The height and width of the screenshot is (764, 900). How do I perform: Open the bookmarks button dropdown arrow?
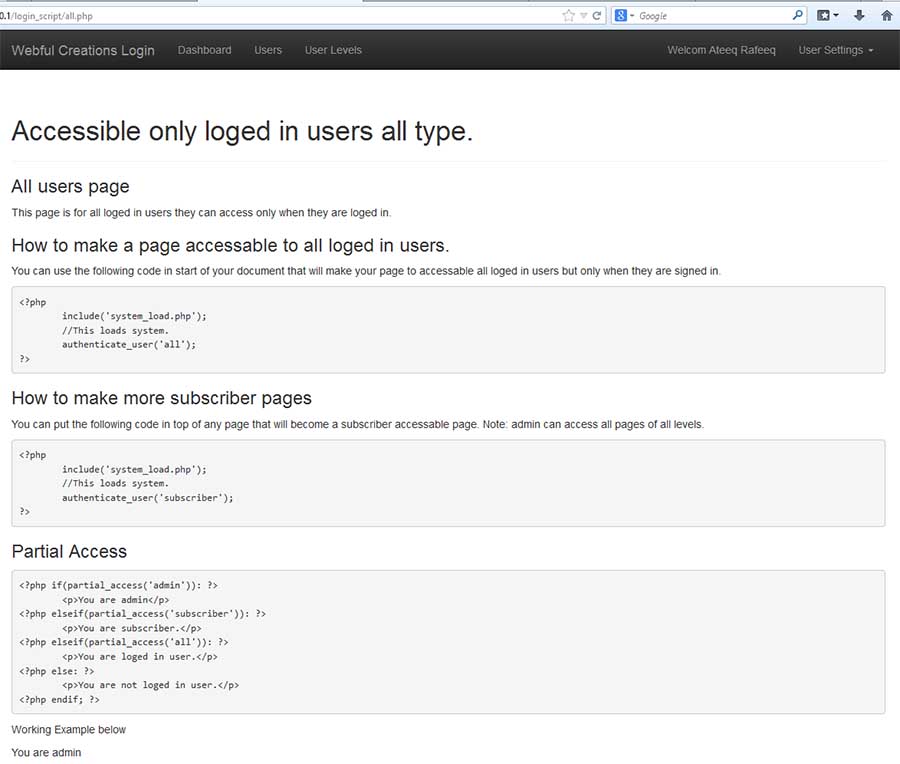[x=836, y=16]
